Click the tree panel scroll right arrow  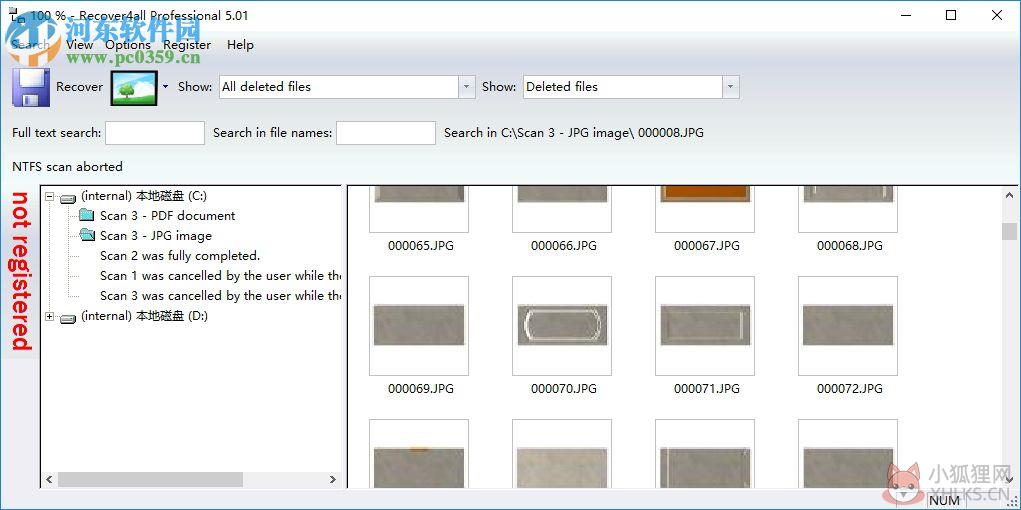pyautogui.click(x=333, y=480)
